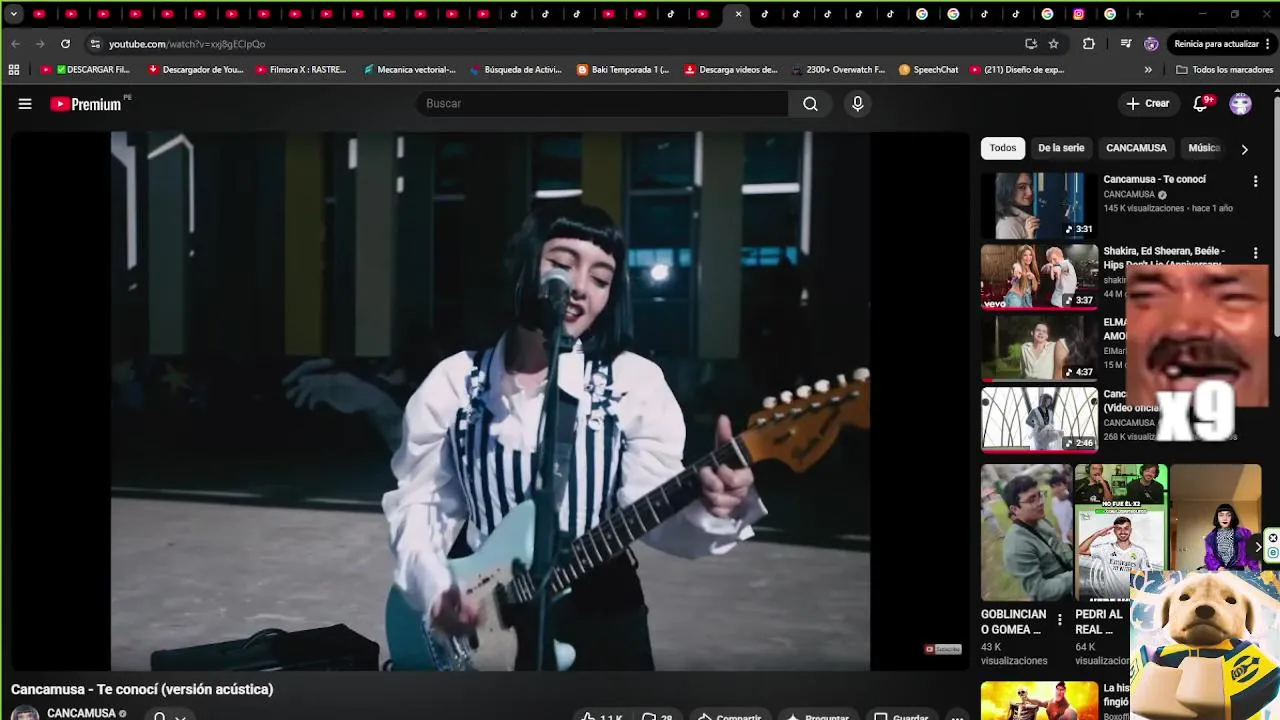Open the YouTube account avatar menu
This screenshot has height=720, width=1280.
pyautogui.click(x=1241, y=104)
